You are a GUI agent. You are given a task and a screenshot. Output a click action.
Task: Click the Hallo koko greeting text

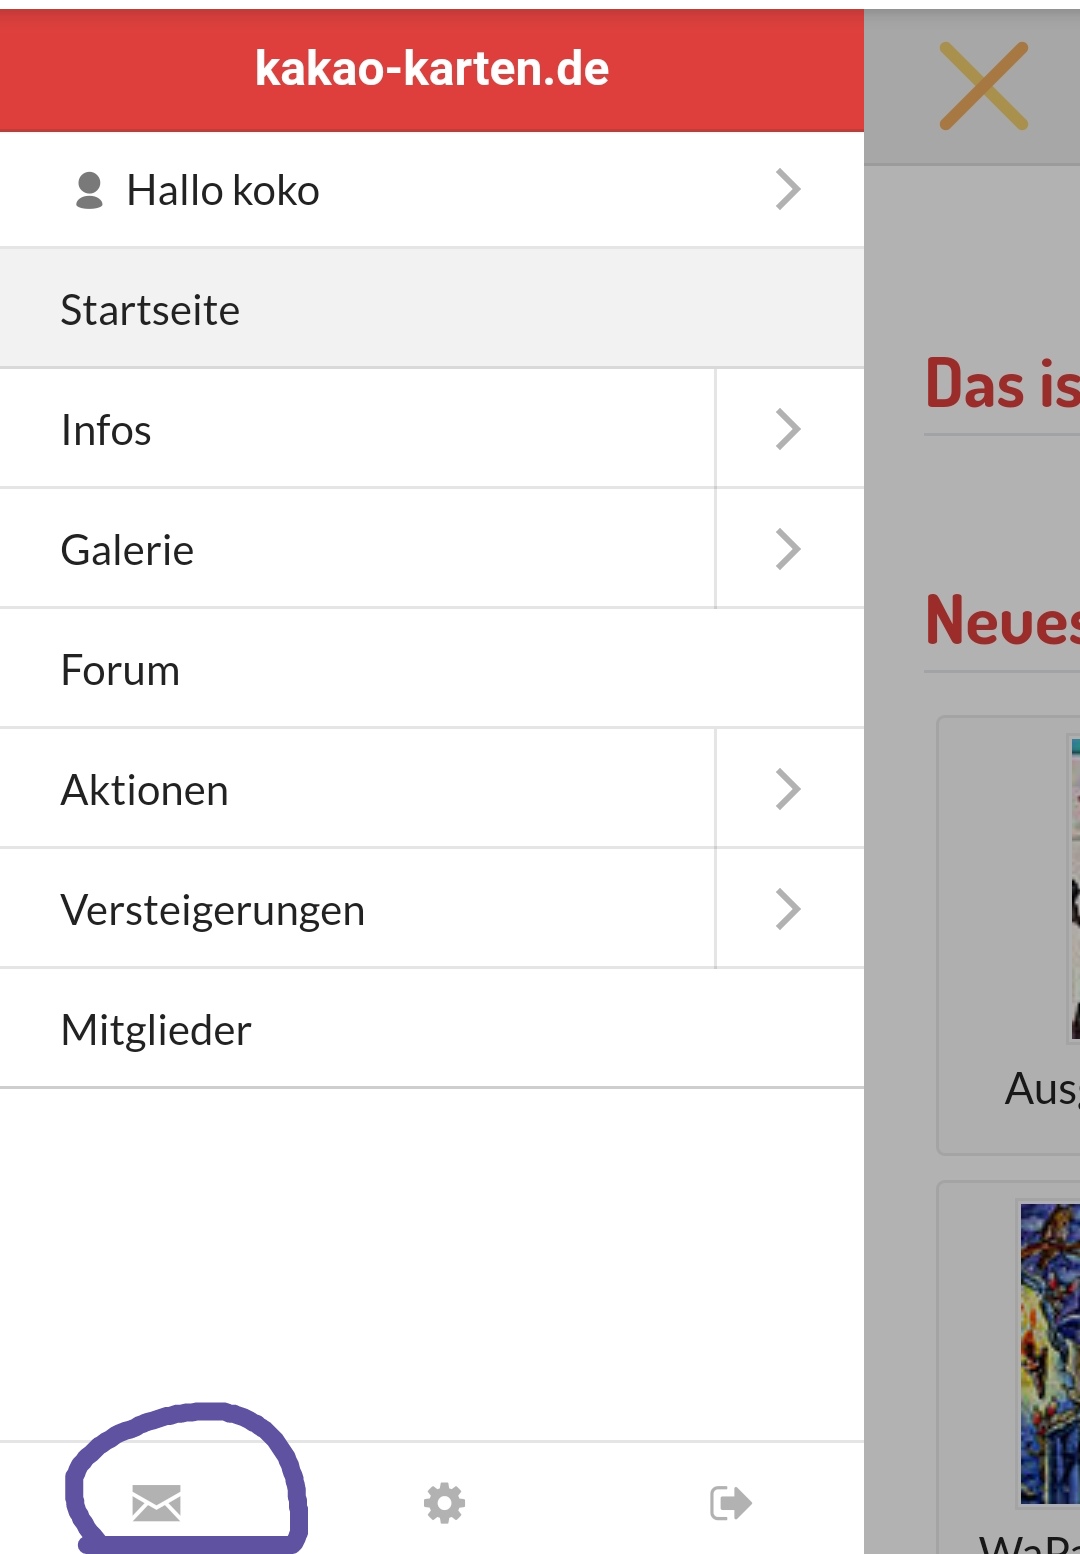[x=223, y=190]
